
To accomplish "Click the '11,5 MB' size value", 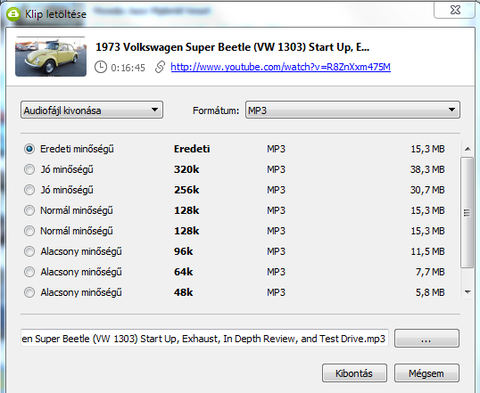I will click(x=428, y=251).
